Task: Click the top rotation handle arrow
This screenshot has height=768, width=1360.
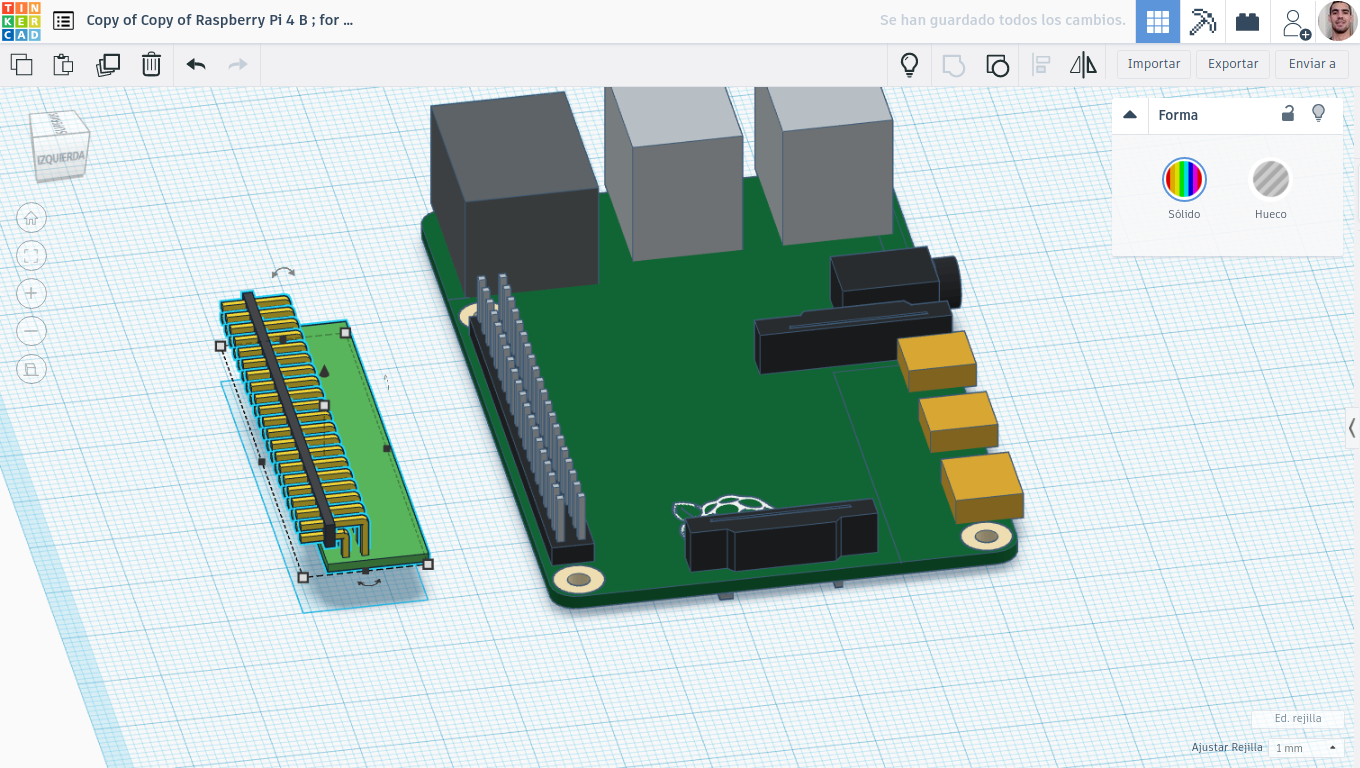Action: (x=284, y=272)
